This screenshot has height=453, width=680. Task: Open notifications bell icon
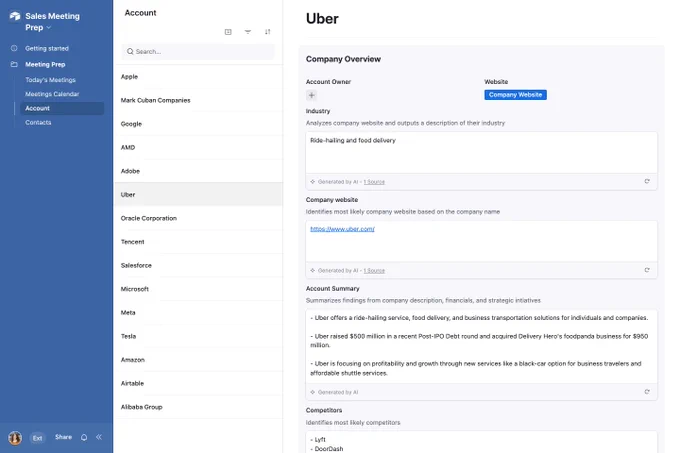pyautogui.click(x=84, y=437)
